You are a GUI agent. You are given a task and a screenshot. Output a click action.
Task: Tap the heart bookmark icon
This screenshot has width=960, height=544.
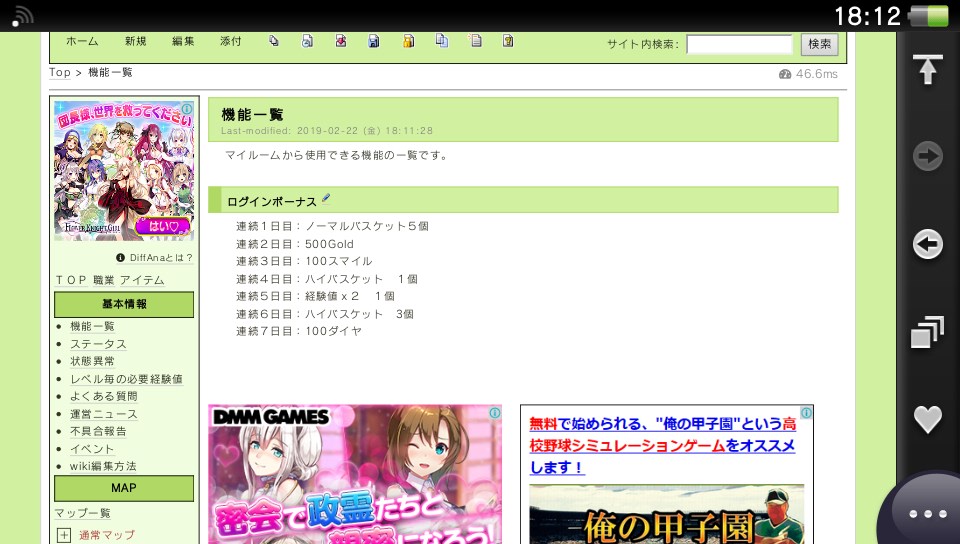tap(928, 419)
